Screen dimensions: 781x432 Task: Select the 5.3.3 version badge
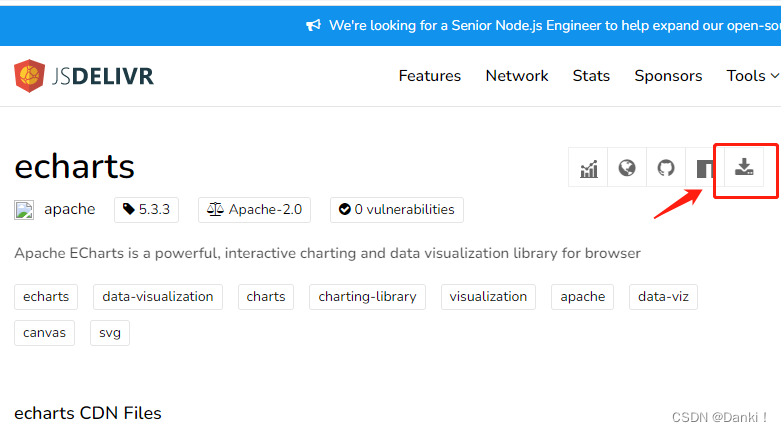(x=146, y=210)
